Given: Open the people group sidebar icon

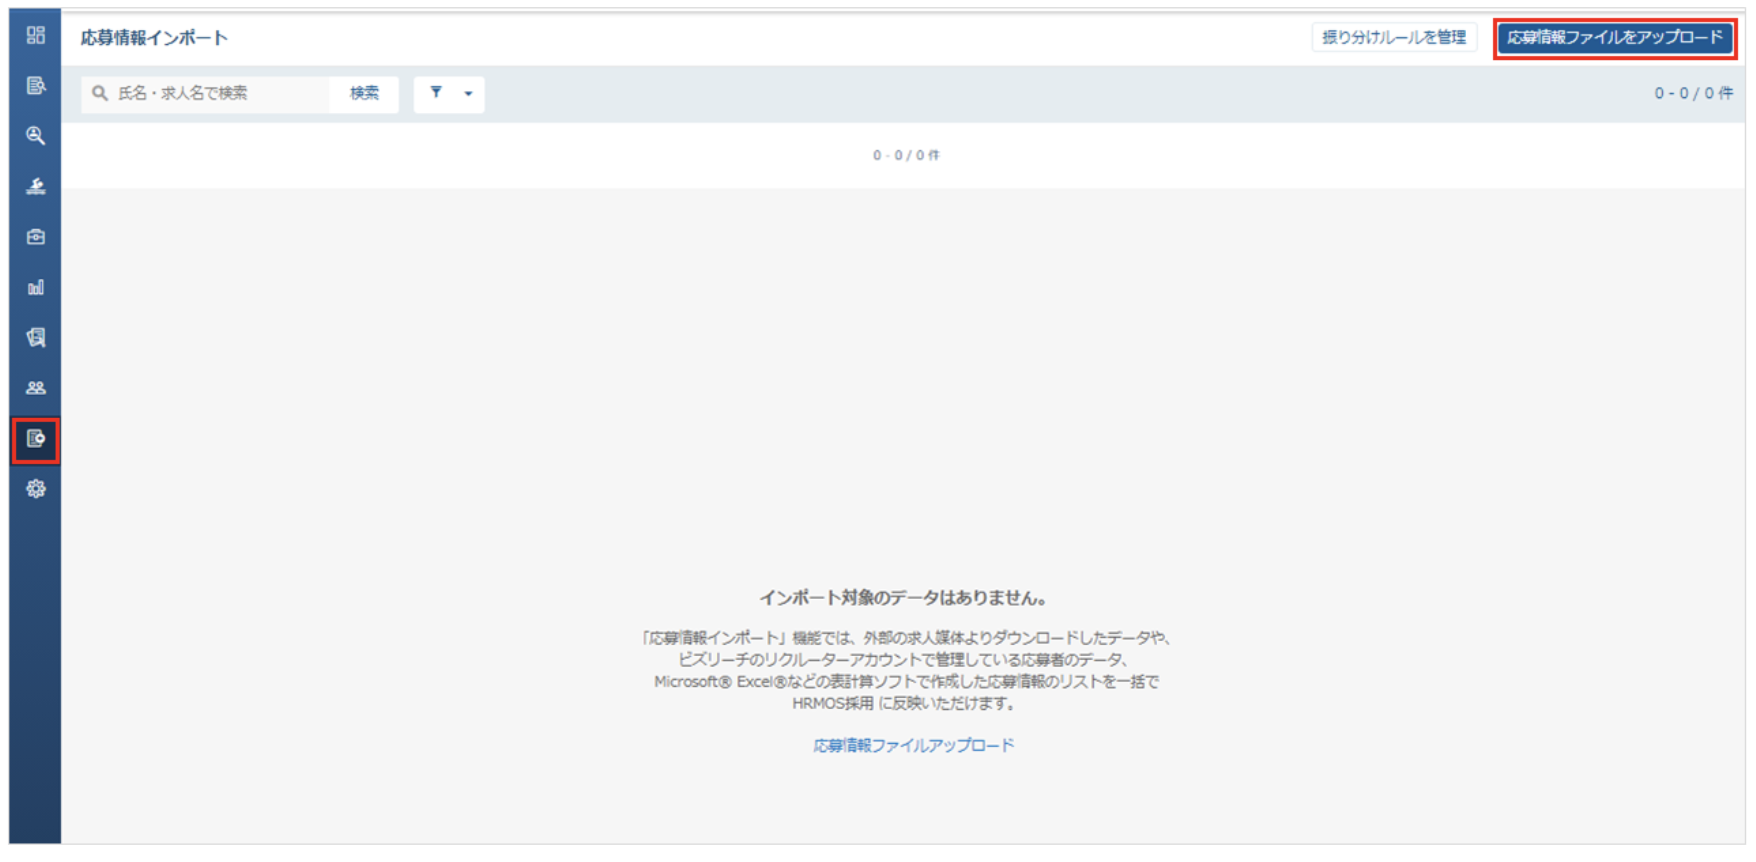Looking at the screenshot, I should click(36, 388).
